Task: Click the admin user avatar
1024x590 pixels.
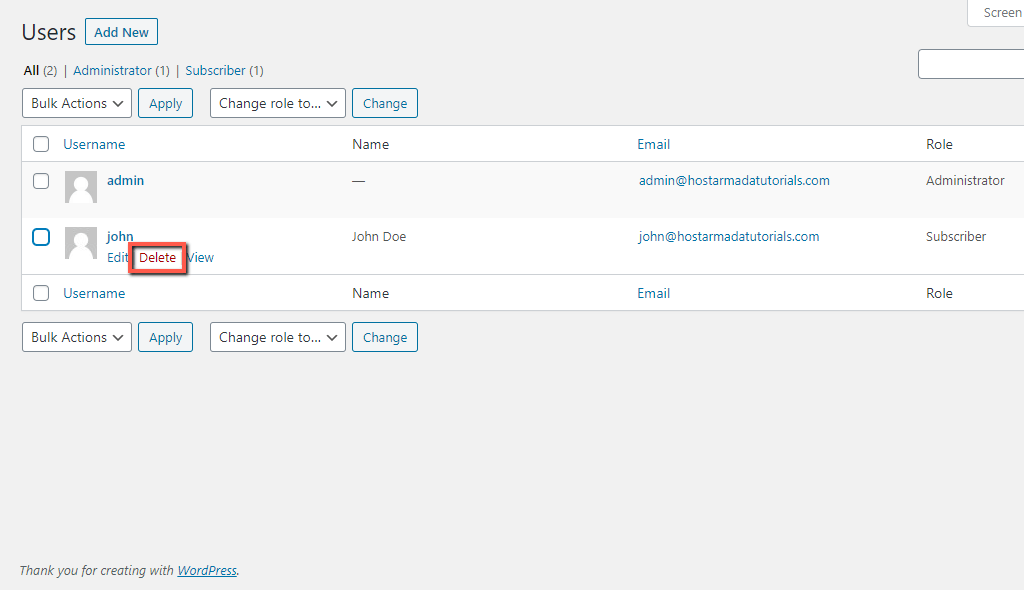Action: [x=81, y=187]
